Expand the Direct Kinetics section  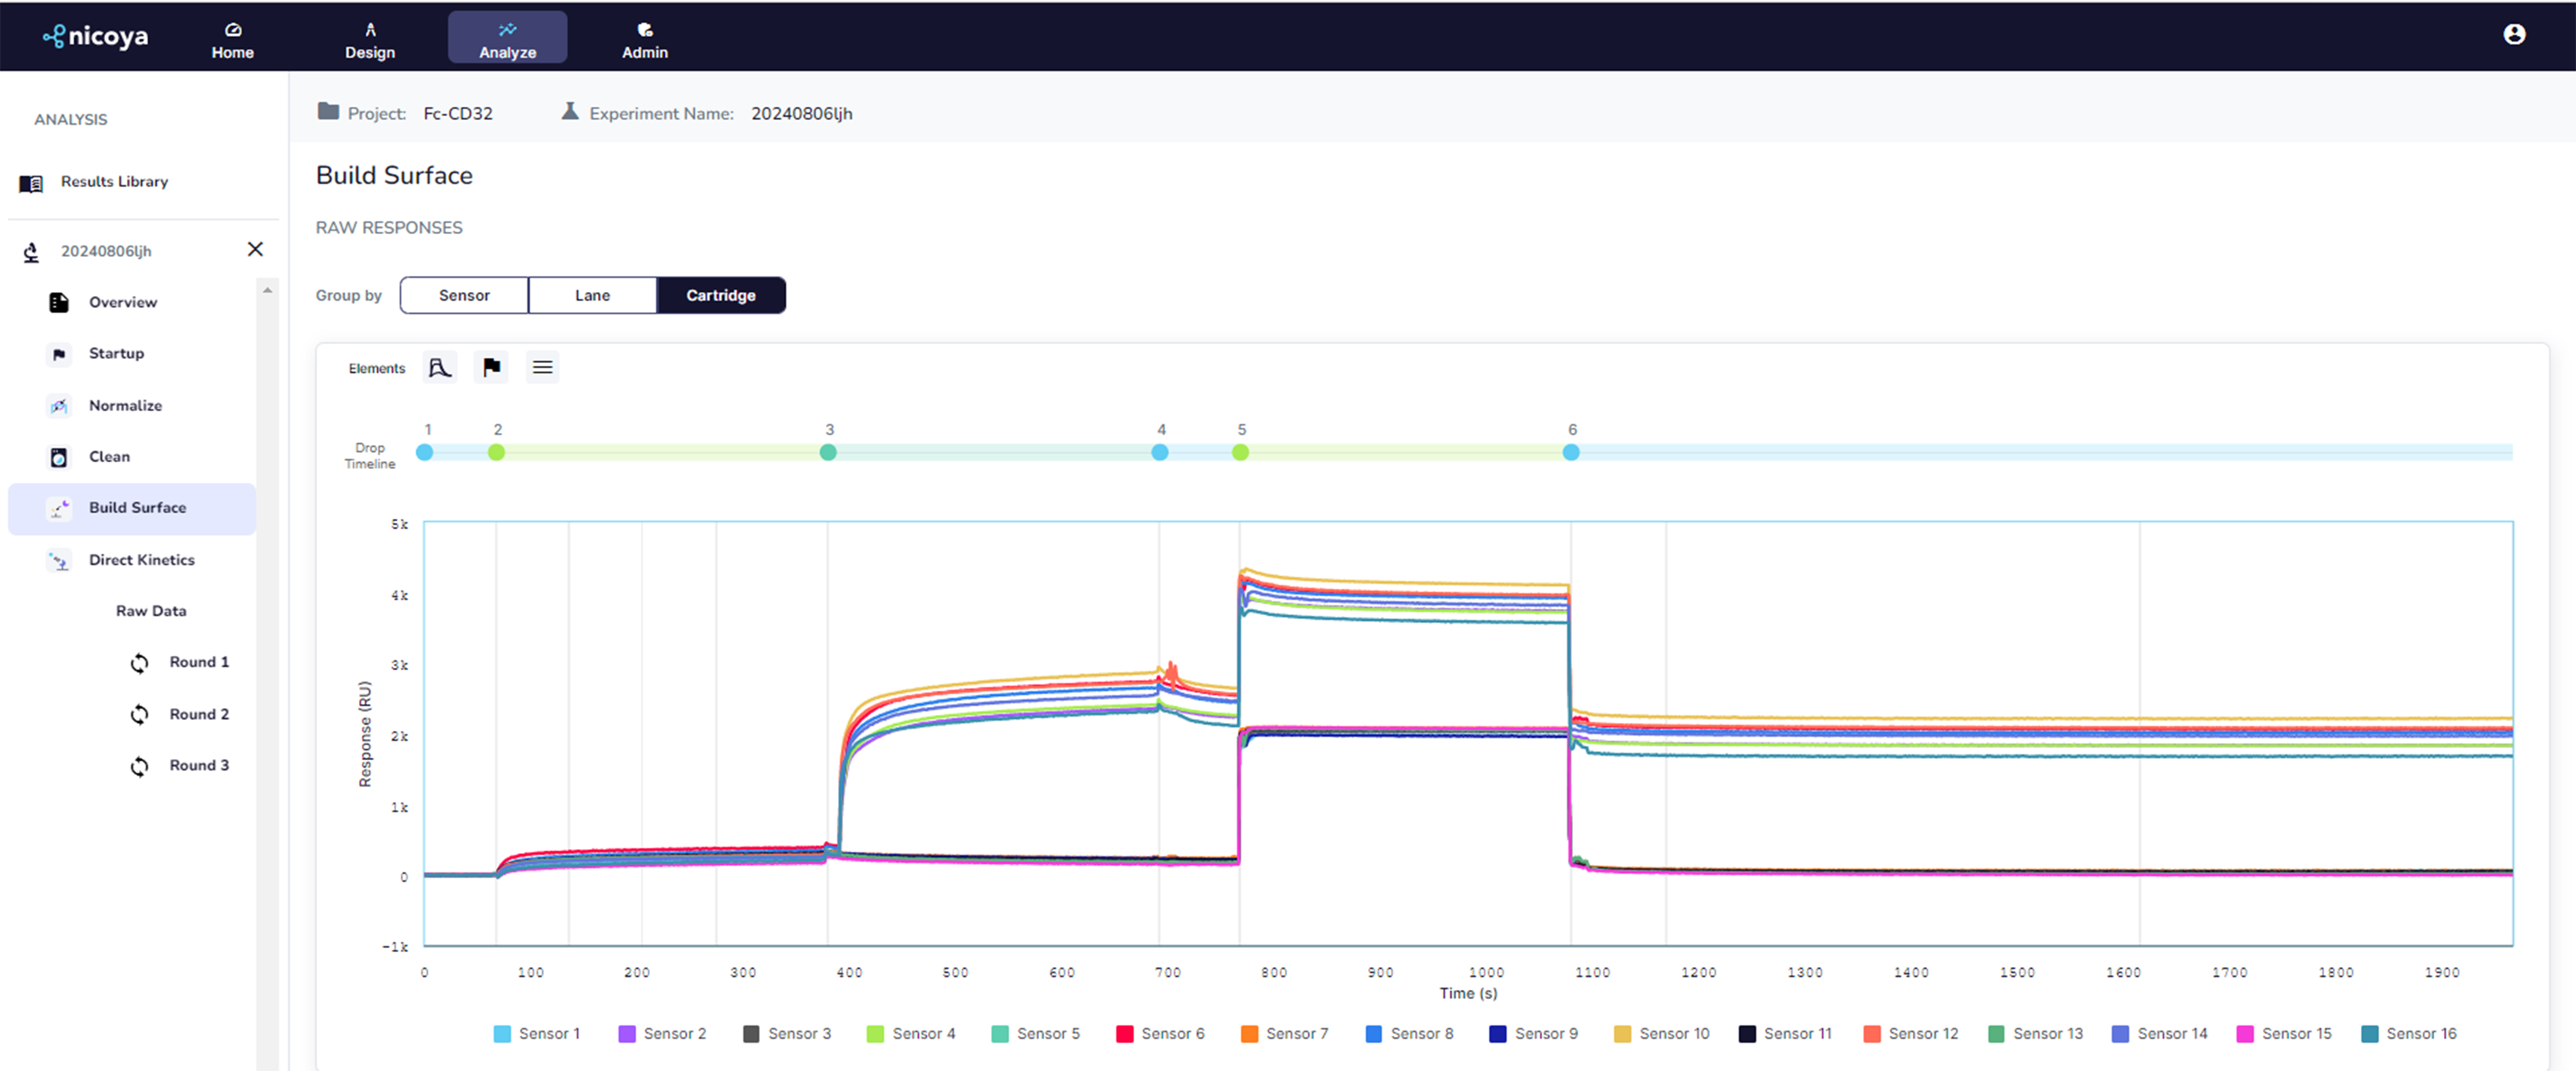pyautogui.click(x=141, y=560)
